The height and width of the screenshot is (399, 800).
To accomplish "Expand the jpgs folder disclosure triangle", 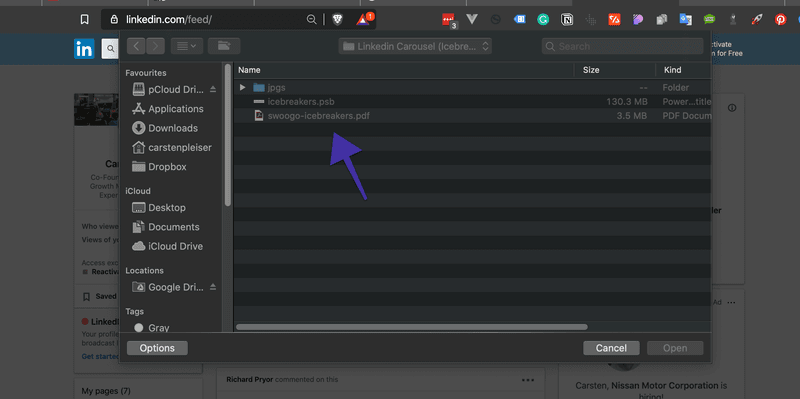I will [243, 87].
